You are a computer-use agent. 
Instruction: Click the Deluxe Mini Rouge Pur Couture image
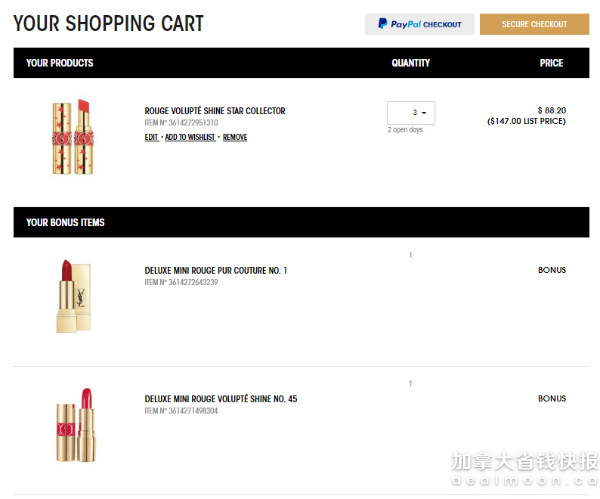tap(73, 295)
